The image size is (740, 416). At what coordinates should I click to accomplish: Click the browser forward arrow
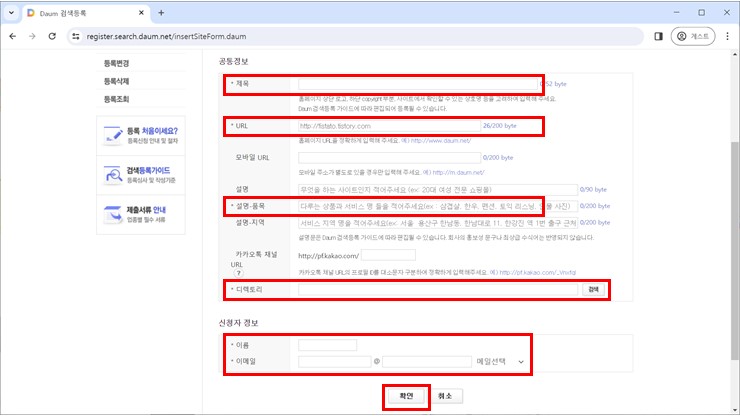coord(32,36)
